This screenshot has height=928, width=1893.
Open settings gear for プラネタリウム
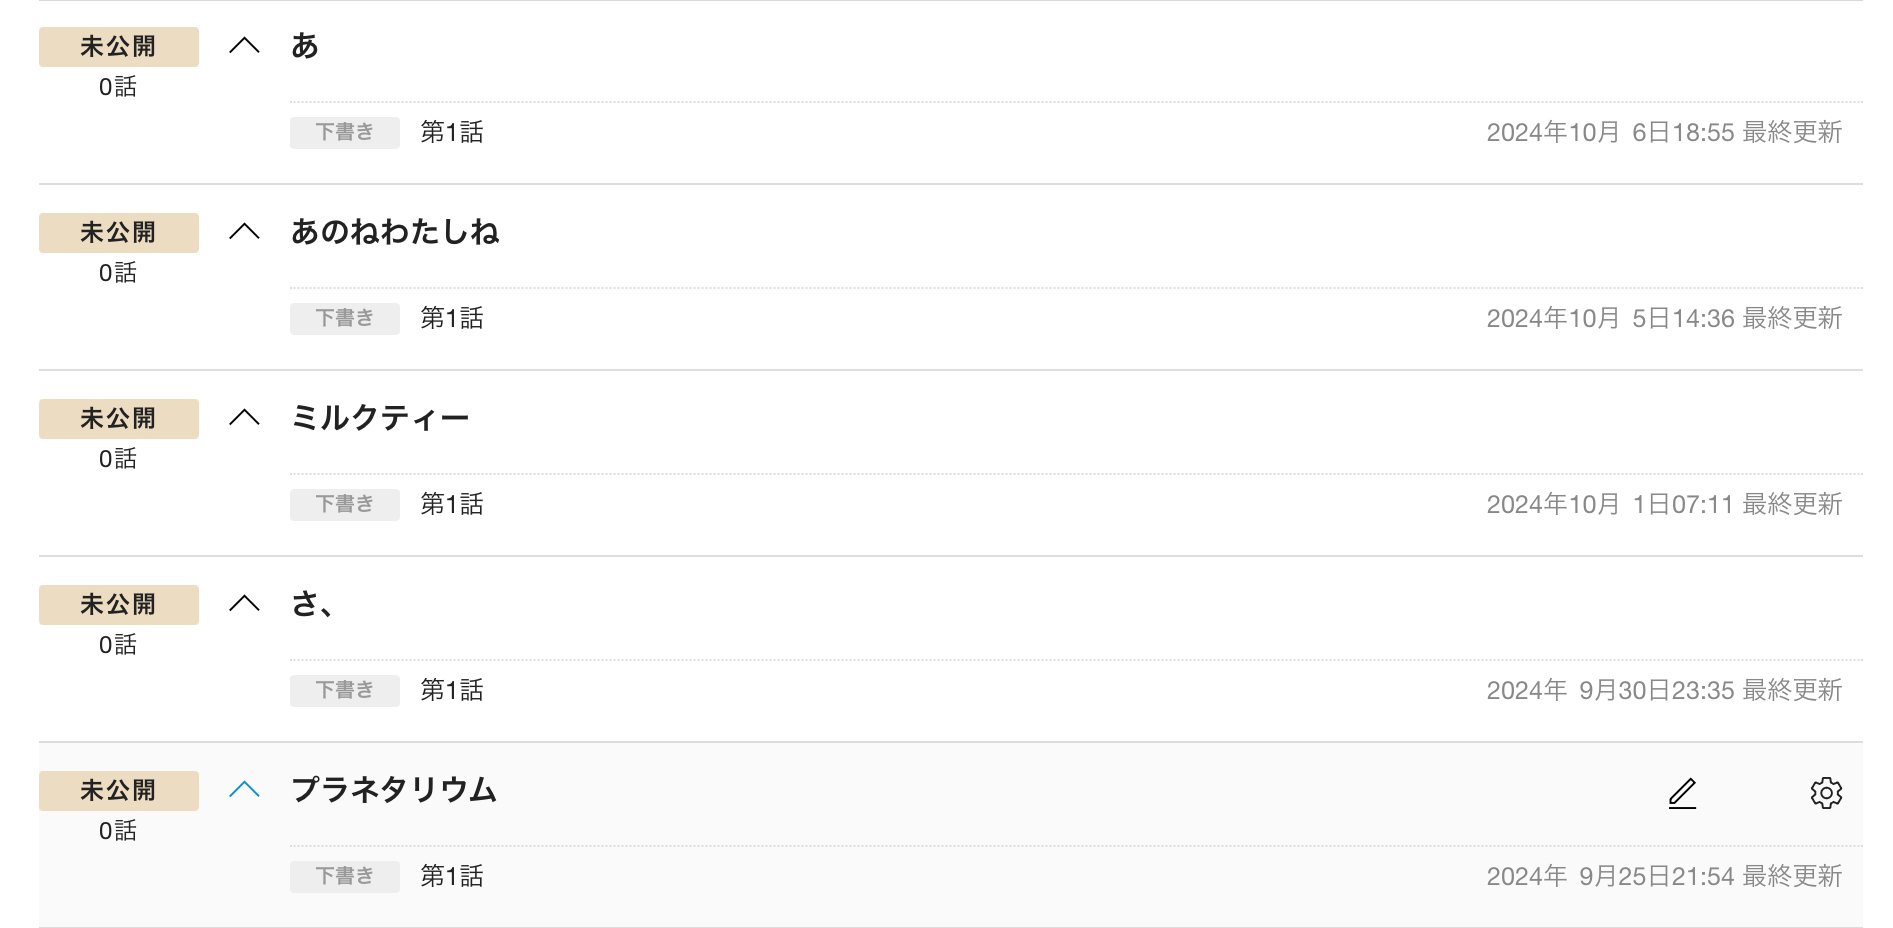coord(1826,793)
